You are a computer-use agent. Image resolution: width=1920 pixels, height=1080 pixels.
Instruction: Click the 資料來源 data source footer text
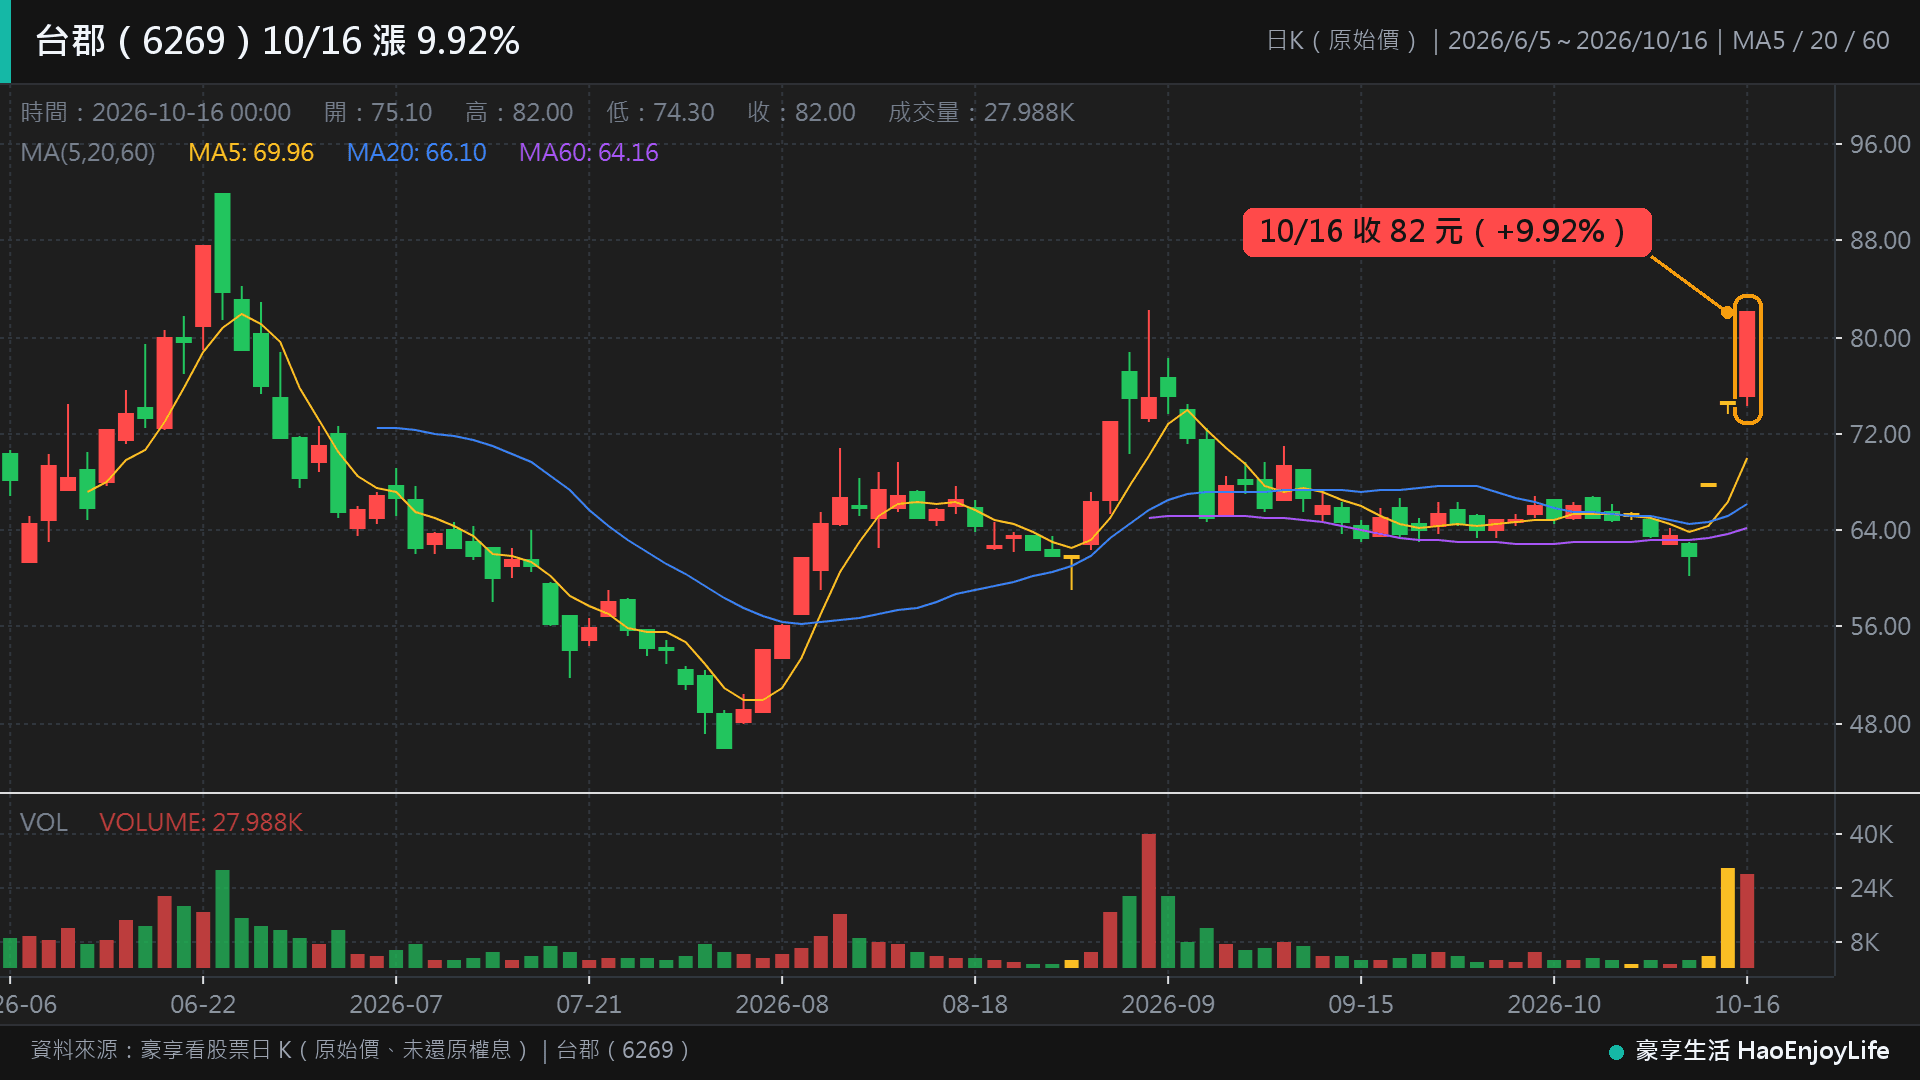[360, 1050]
